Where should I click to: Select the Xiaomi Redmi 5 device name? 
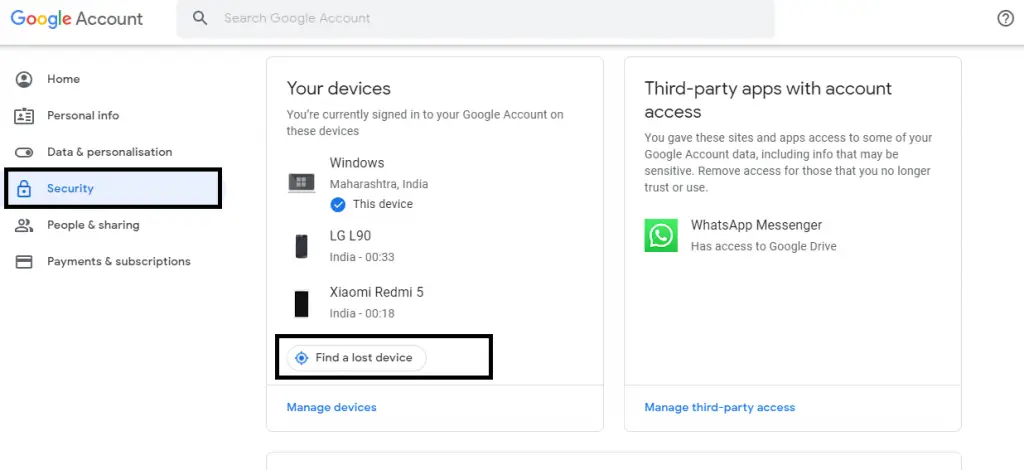pos(377,292)
